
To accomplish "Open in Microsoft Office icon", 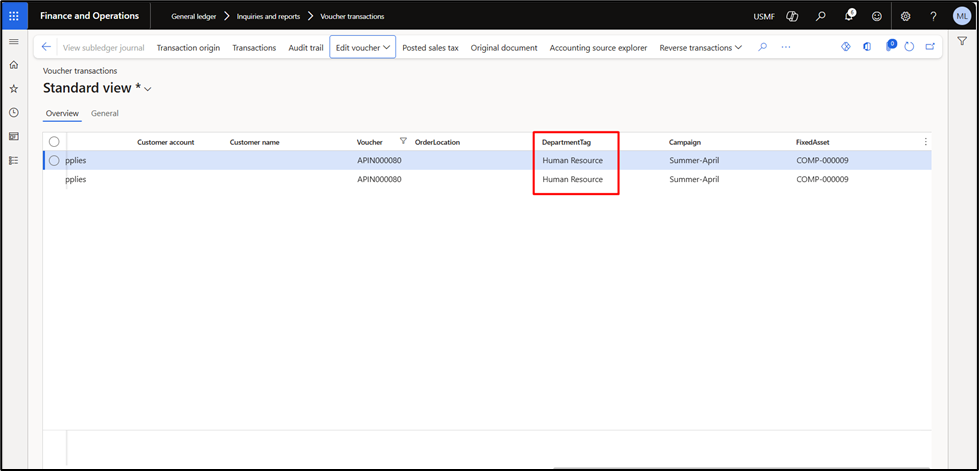I will point(867,47).
